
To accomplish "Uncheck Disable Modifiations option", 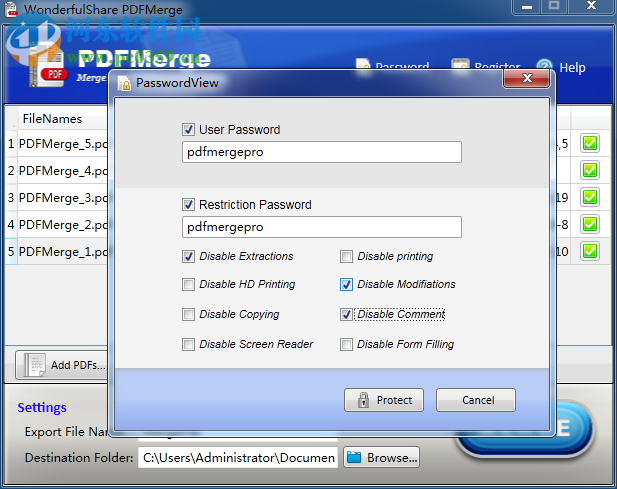I will [346, 284].
